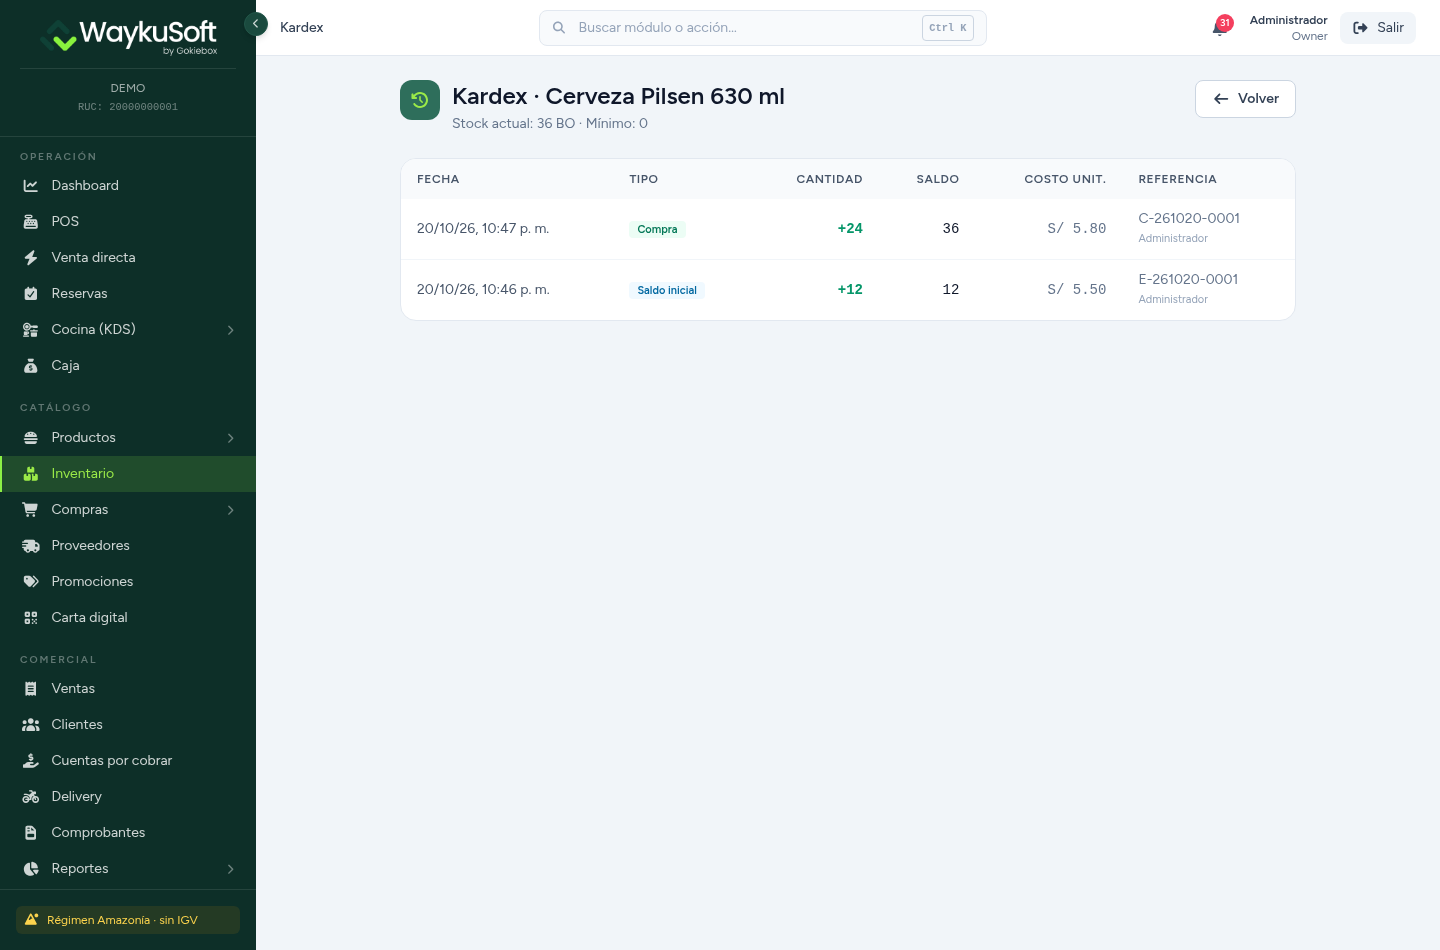Click the Delivery motorcycle icon

[x=31, y=797]
